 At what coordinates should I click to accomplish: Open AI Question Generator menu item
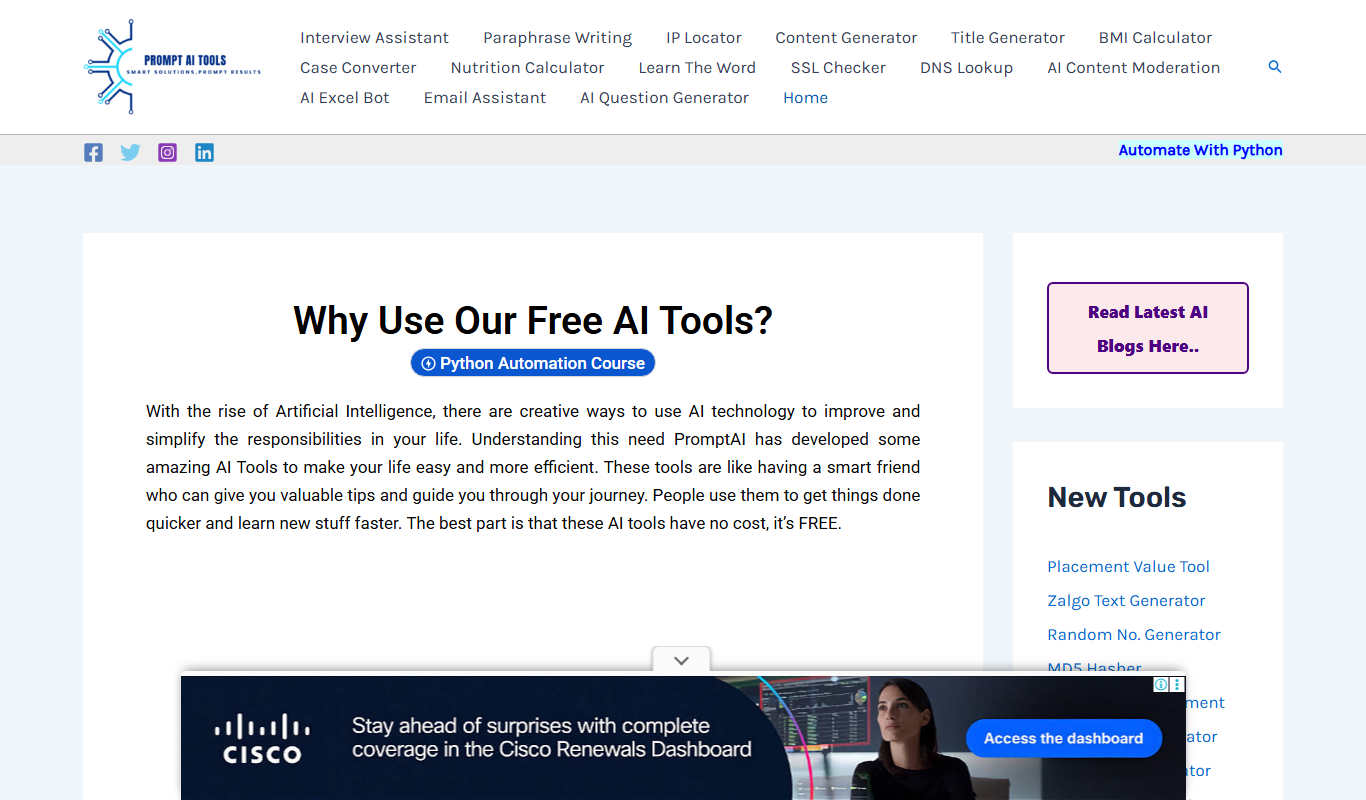pos(664,98)
